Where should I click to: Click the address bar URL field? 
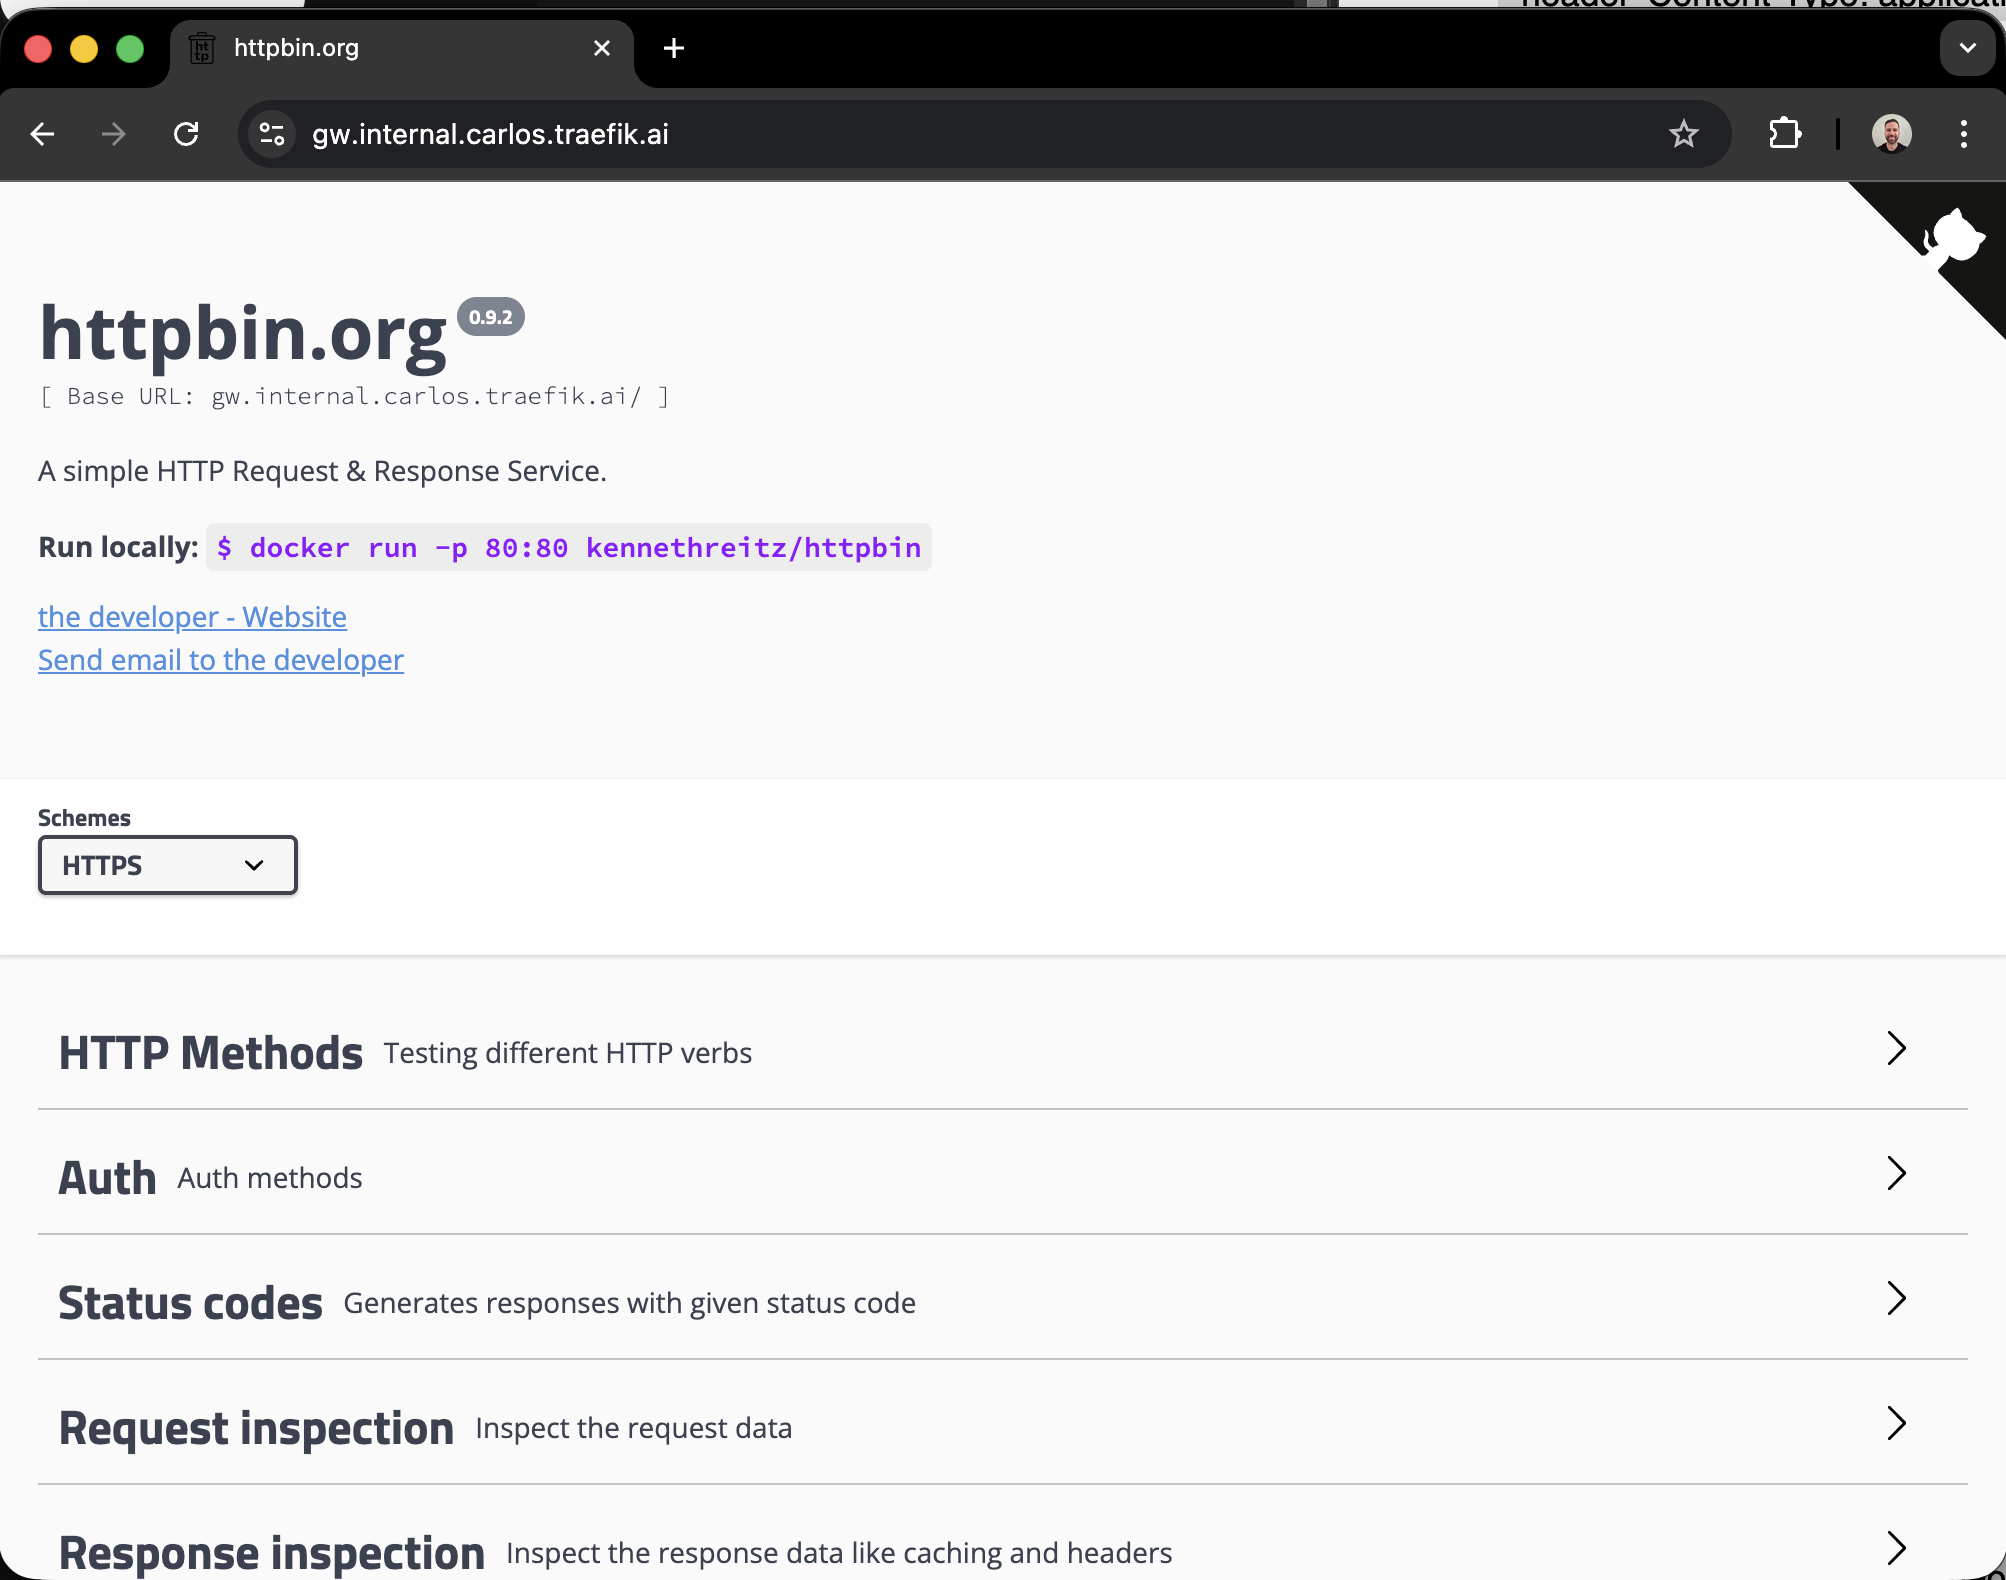pyautogui.click(x=900, y=134)
